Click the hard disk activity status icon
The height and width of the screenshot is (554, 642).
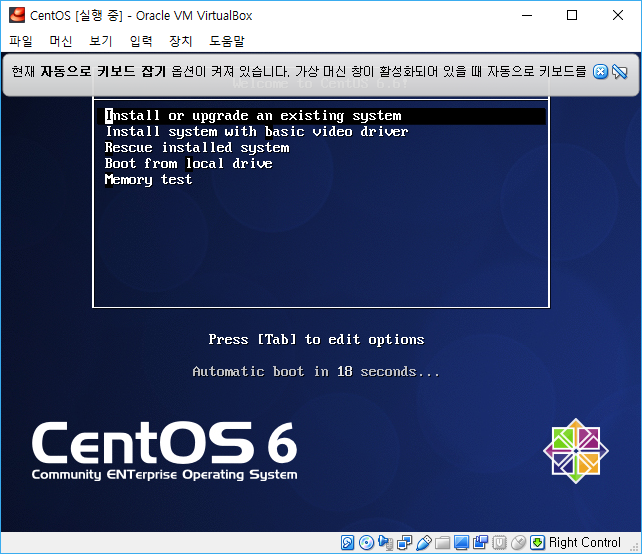click(347, 542)
